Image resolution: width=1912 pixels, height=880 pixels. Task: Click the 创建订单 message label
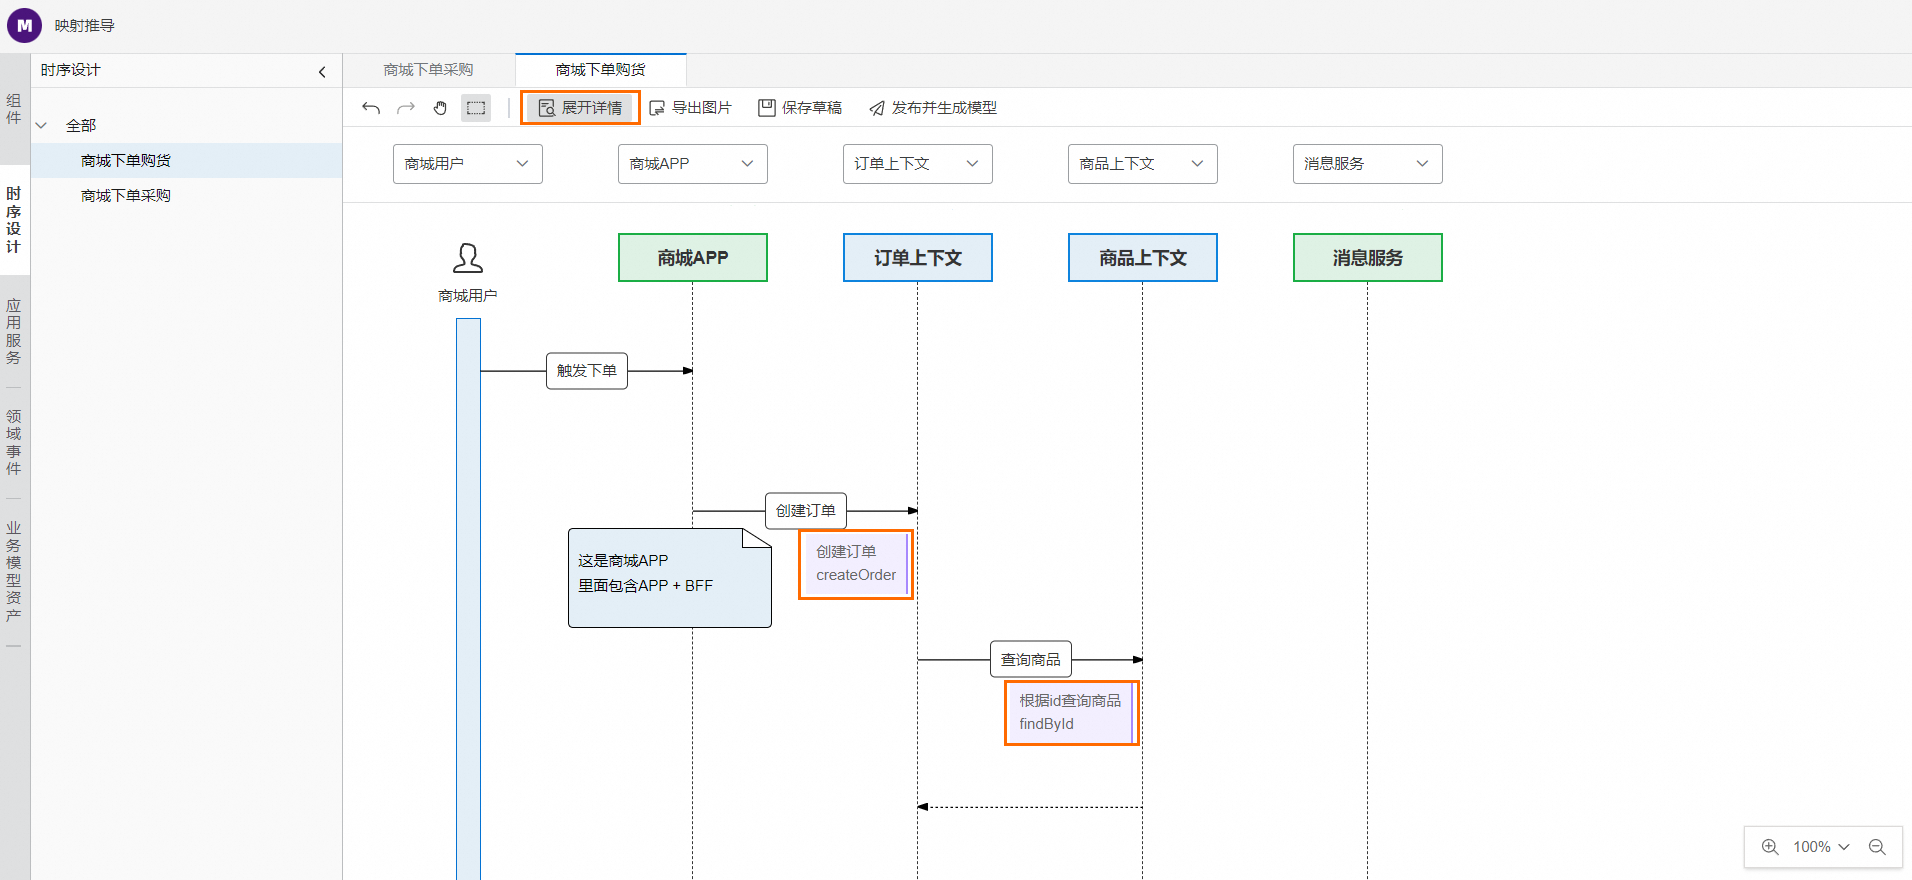pyautogui.click(x=806, y=511)
